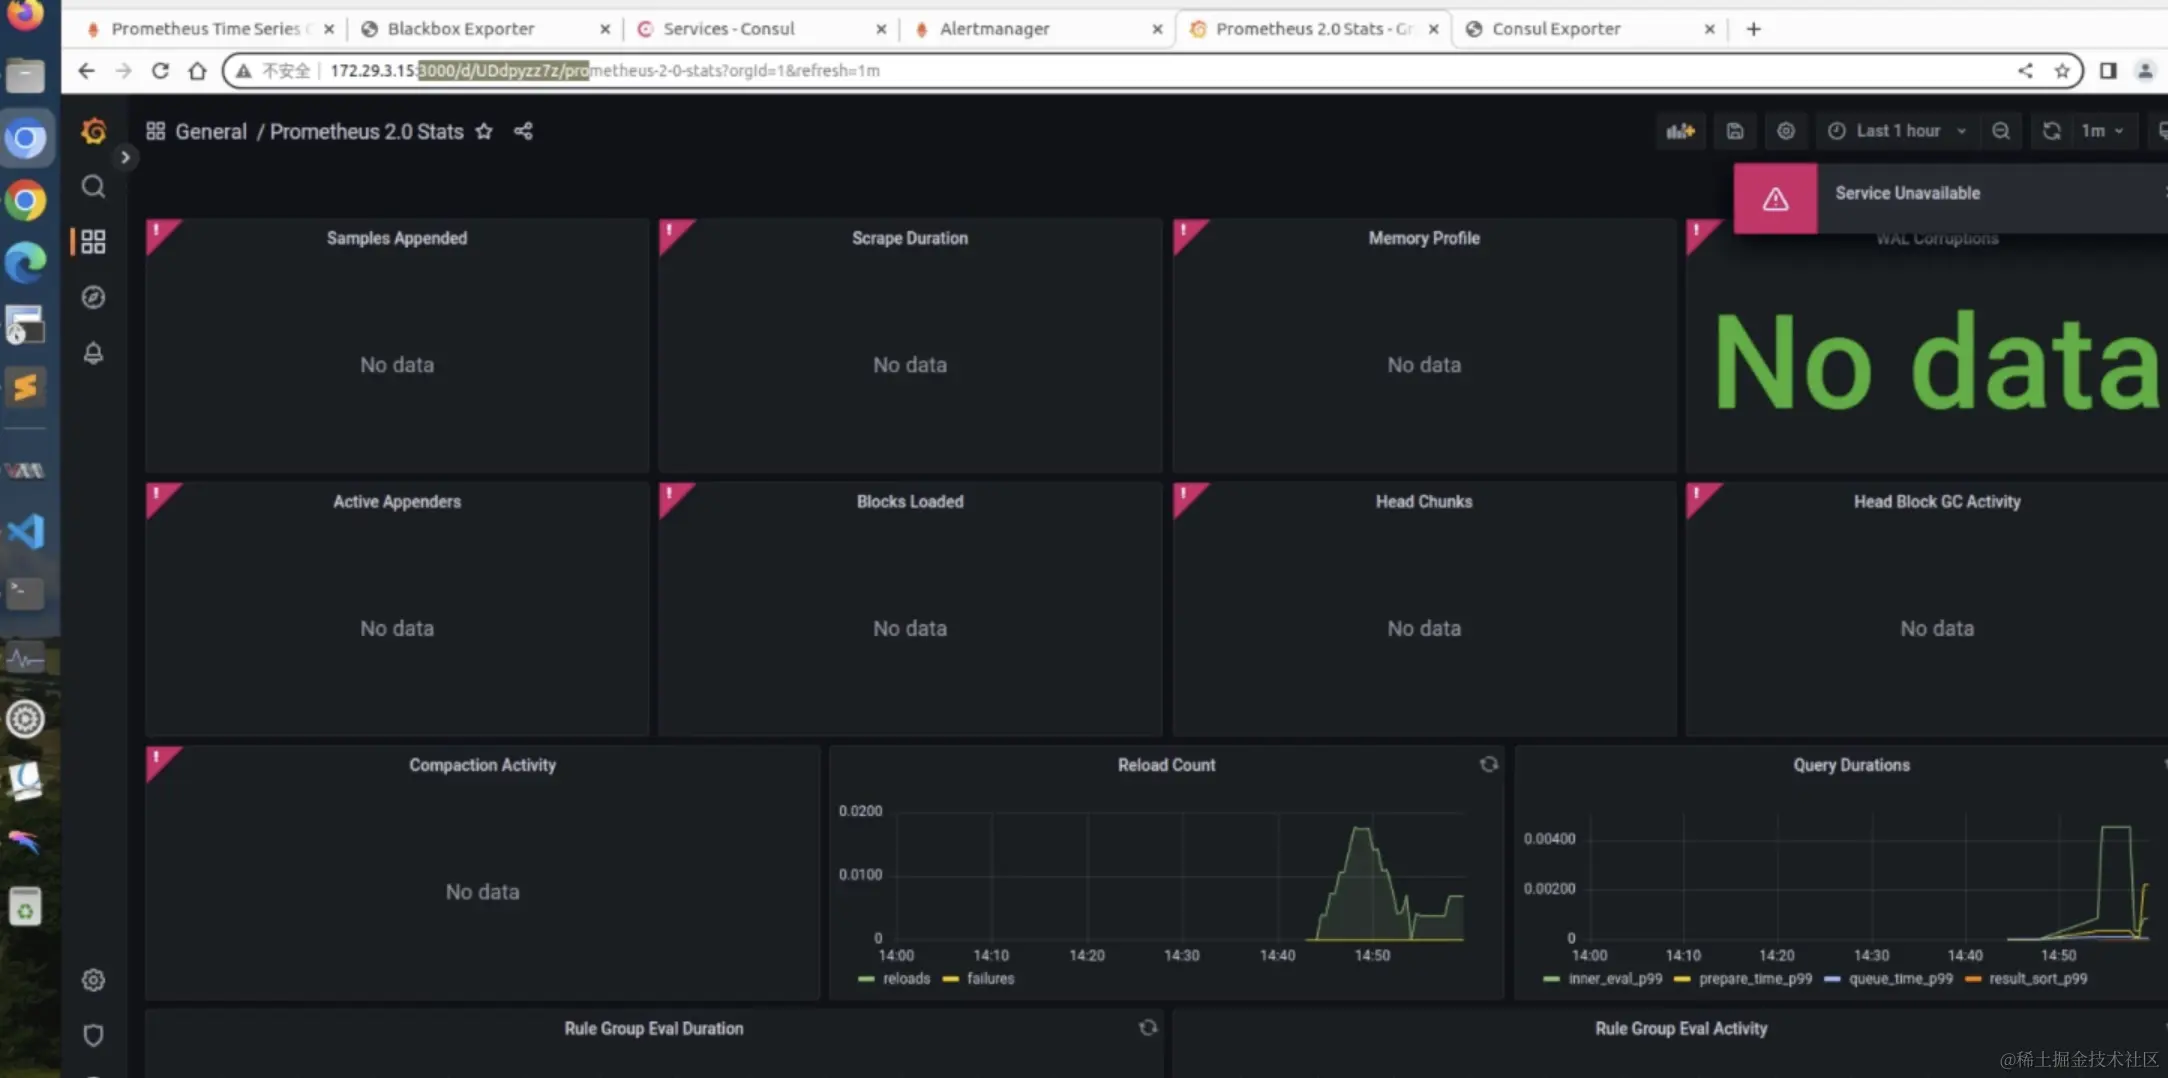Star the Prometheus 2.0 Stats dashboard
Screen dimensions: 2168x1078
484,131
